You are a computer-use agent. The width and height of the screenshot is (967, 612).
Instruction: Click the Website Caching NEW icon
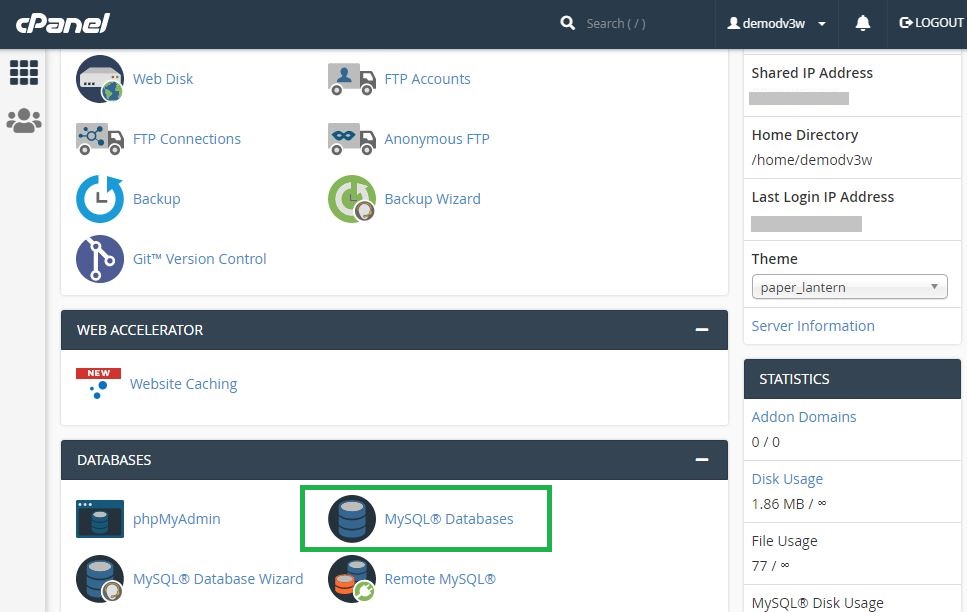click(99, 384)
